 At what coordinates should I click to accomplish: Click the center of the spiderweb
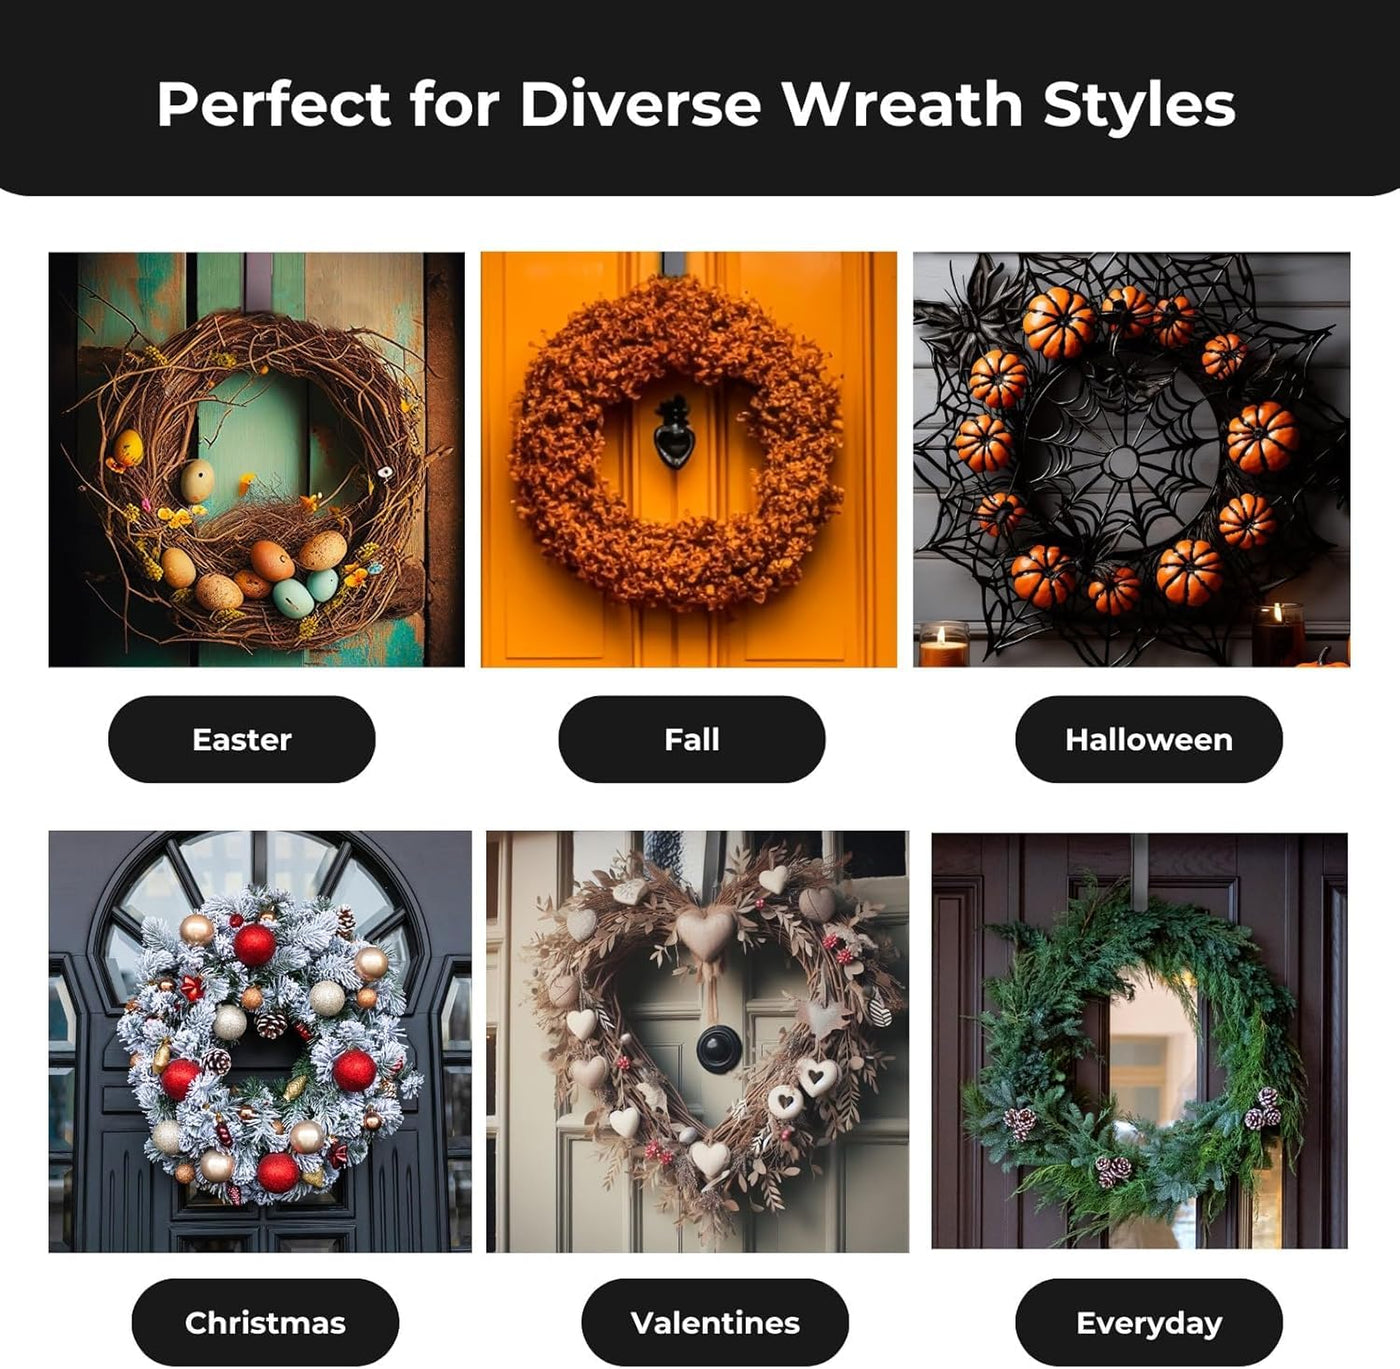pos(1123,462)
